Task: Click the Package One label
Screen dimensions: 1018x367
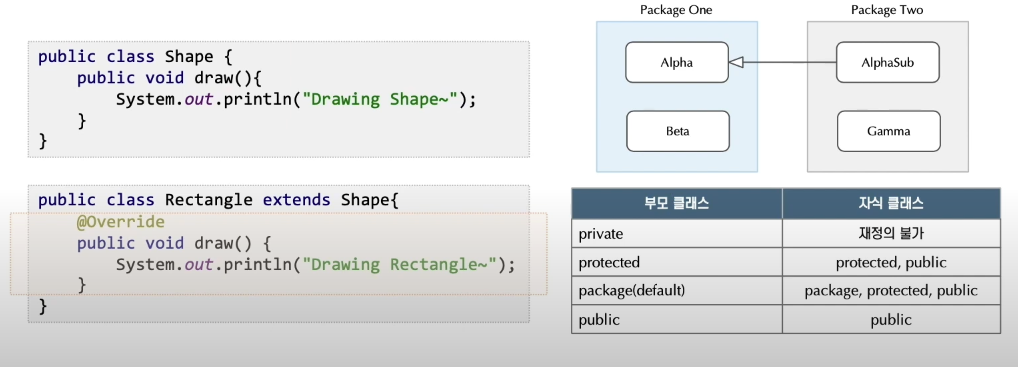Action: tap(675, 10)
